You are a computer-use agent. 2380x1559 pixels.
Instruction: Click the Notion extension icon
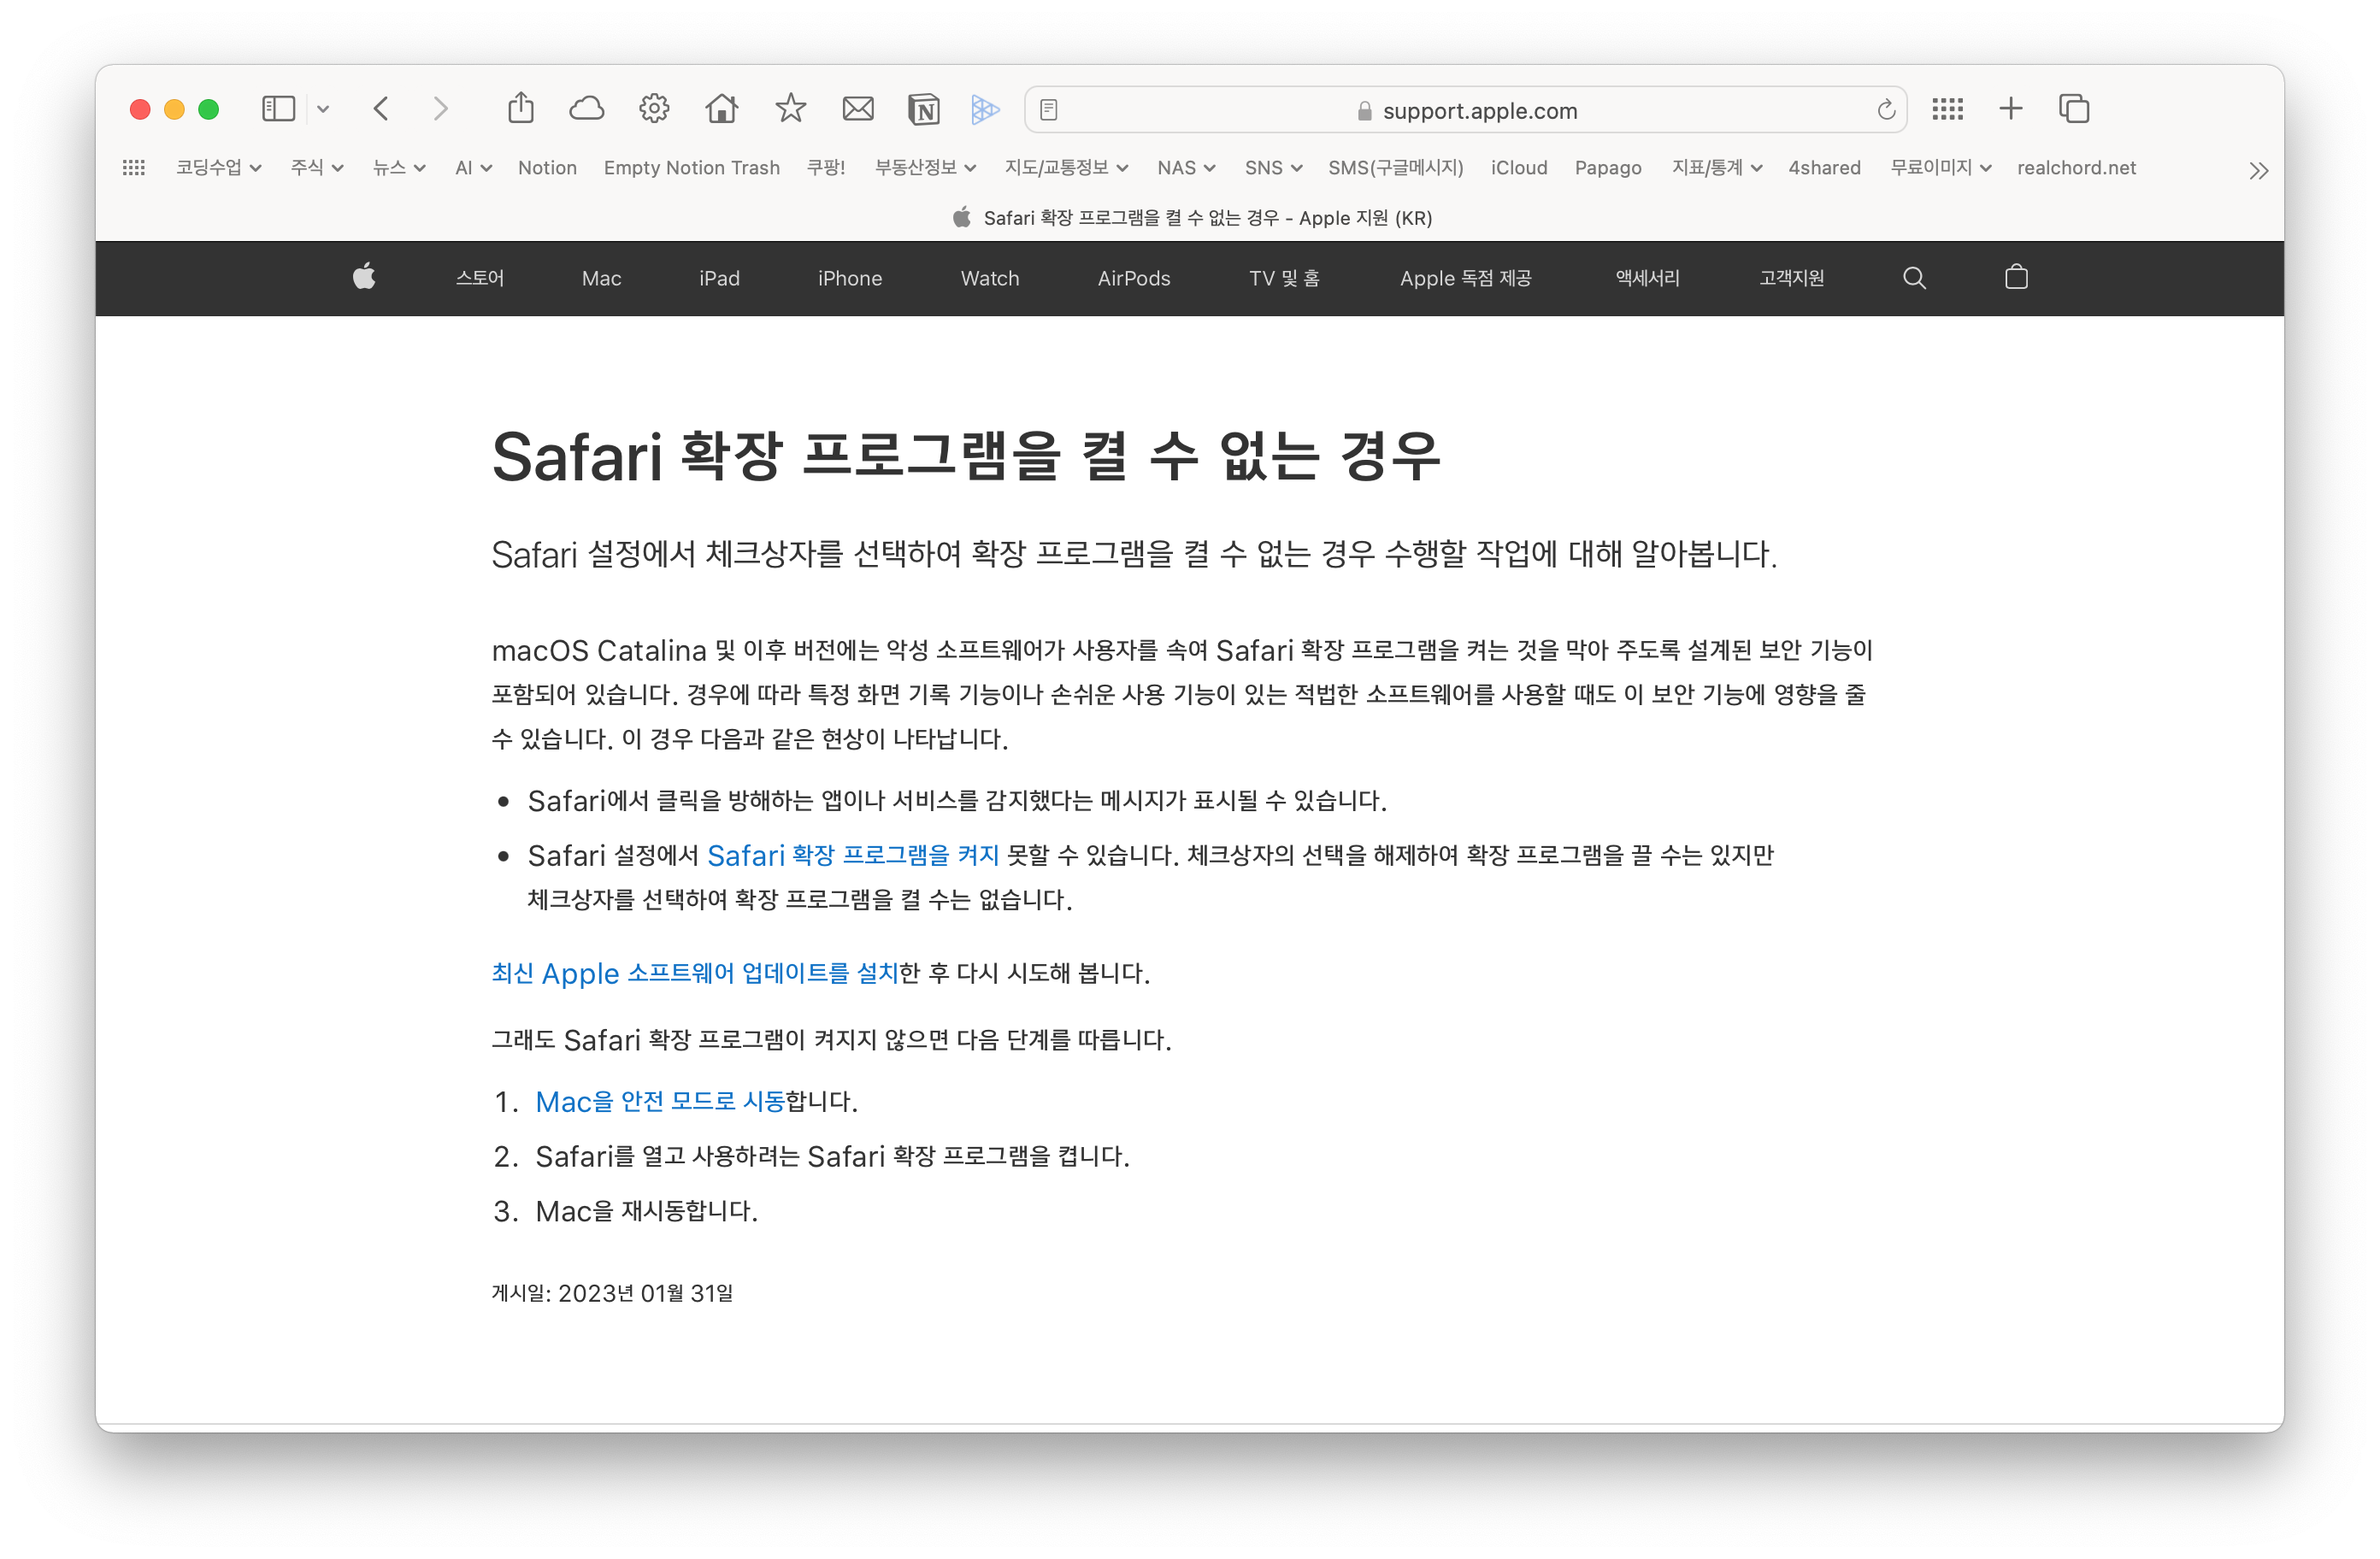(x=923, y=109)
